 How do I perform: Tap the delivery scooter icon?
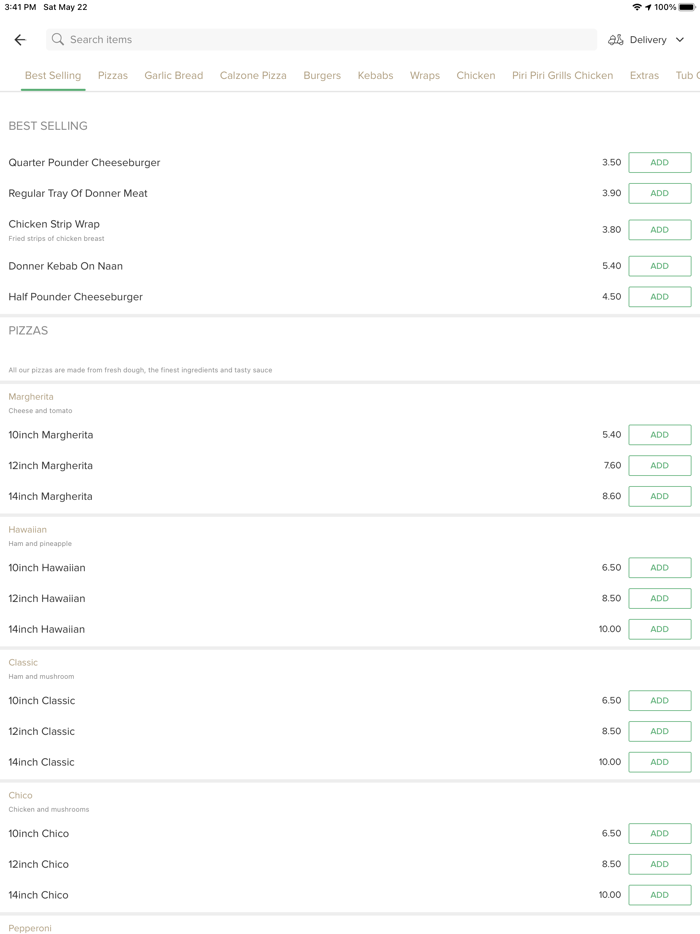click(x=616, y=40)
